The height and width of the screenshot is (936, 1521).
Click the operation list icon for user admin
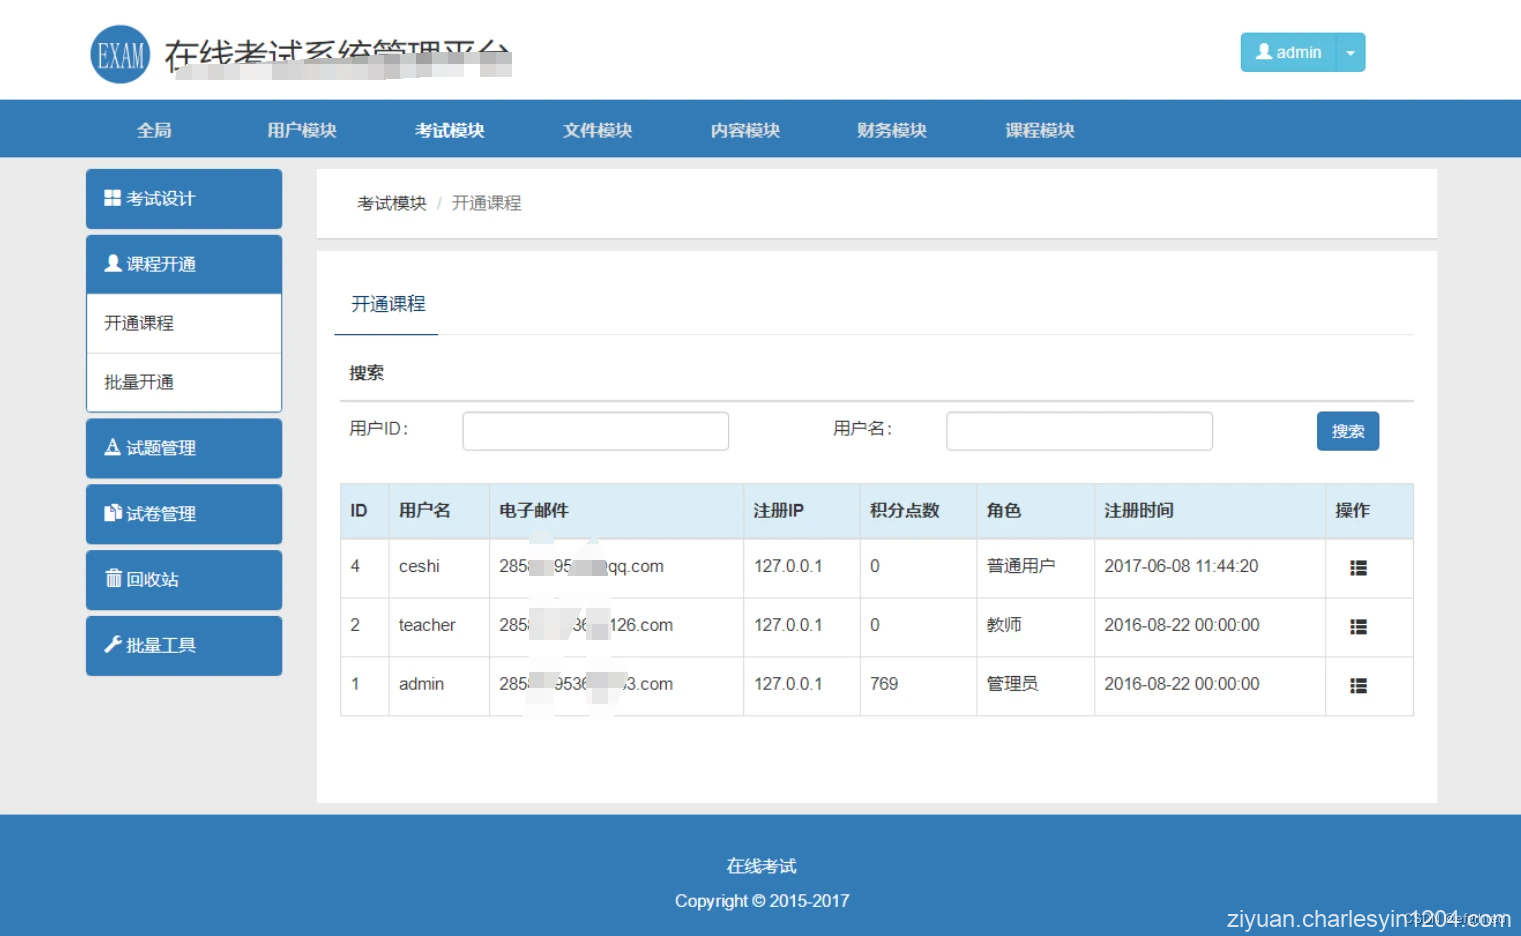pos(1357,685)
